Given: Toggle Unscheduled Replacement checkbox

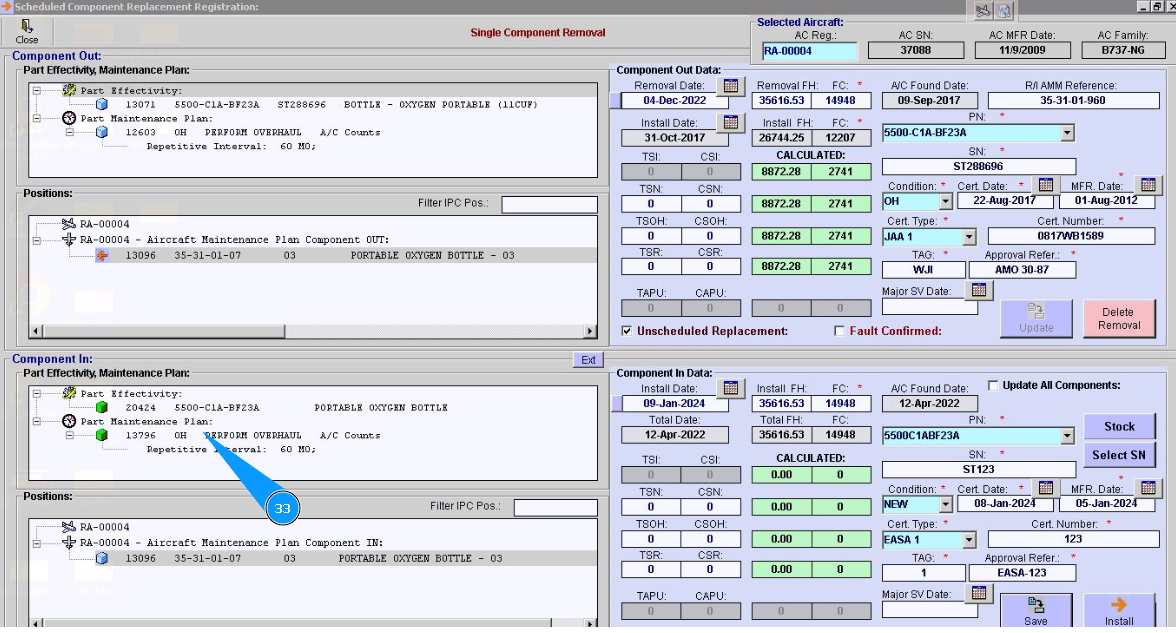Looking at the screenshot, I should tap(627, 331).
